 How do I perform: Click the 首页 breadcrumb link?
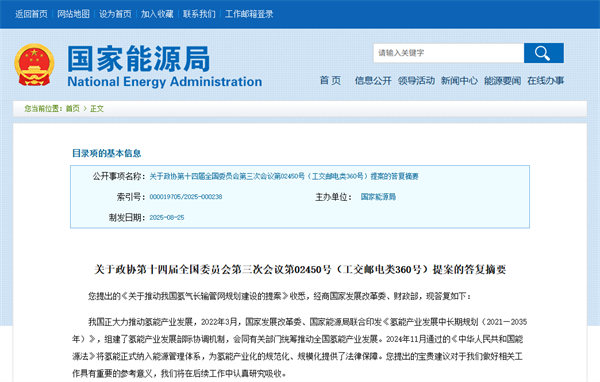click(x=73, y=109)
